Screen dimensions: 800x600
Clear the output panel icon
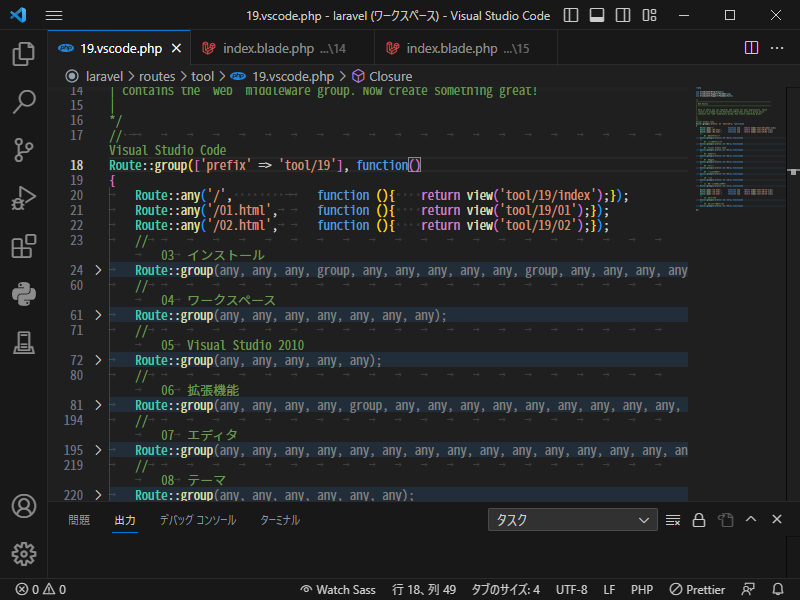click(x=673, y=520)
